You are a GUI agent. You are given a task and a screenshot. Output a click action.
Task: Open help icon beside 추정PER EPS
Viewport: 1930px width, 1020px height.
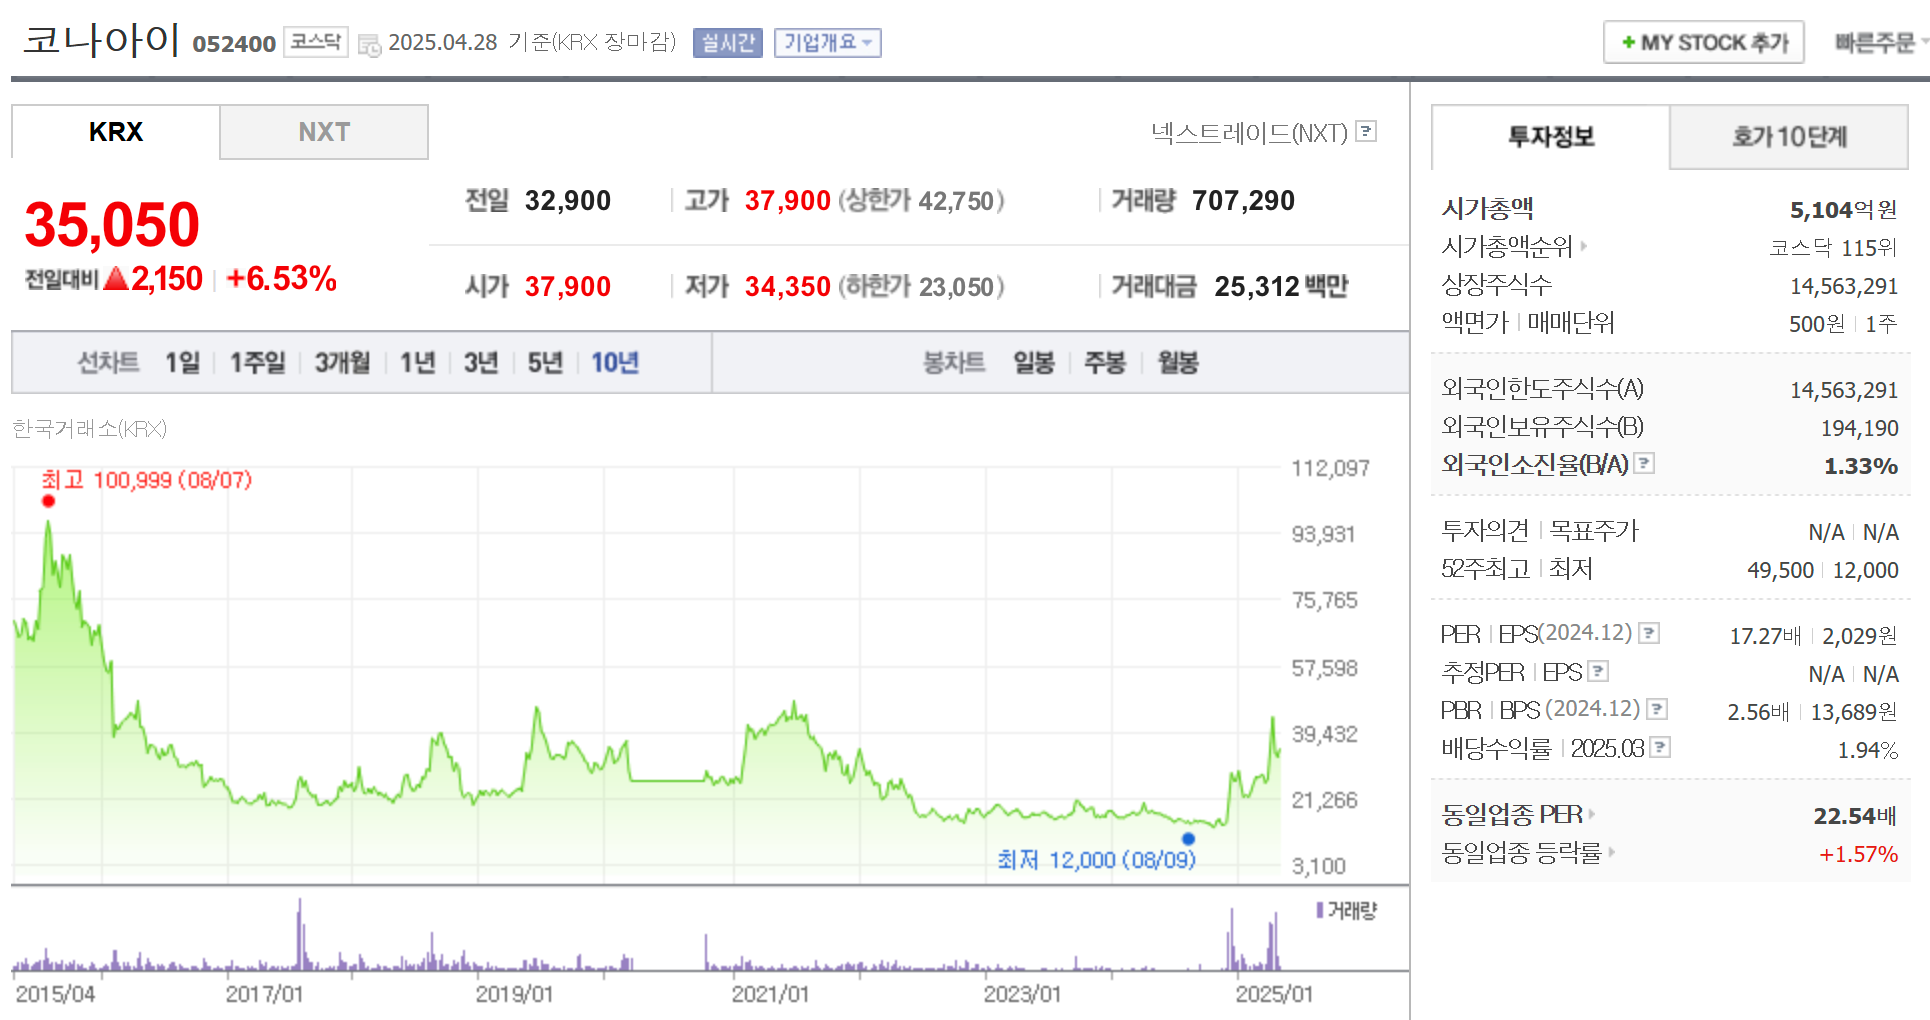1598,671
